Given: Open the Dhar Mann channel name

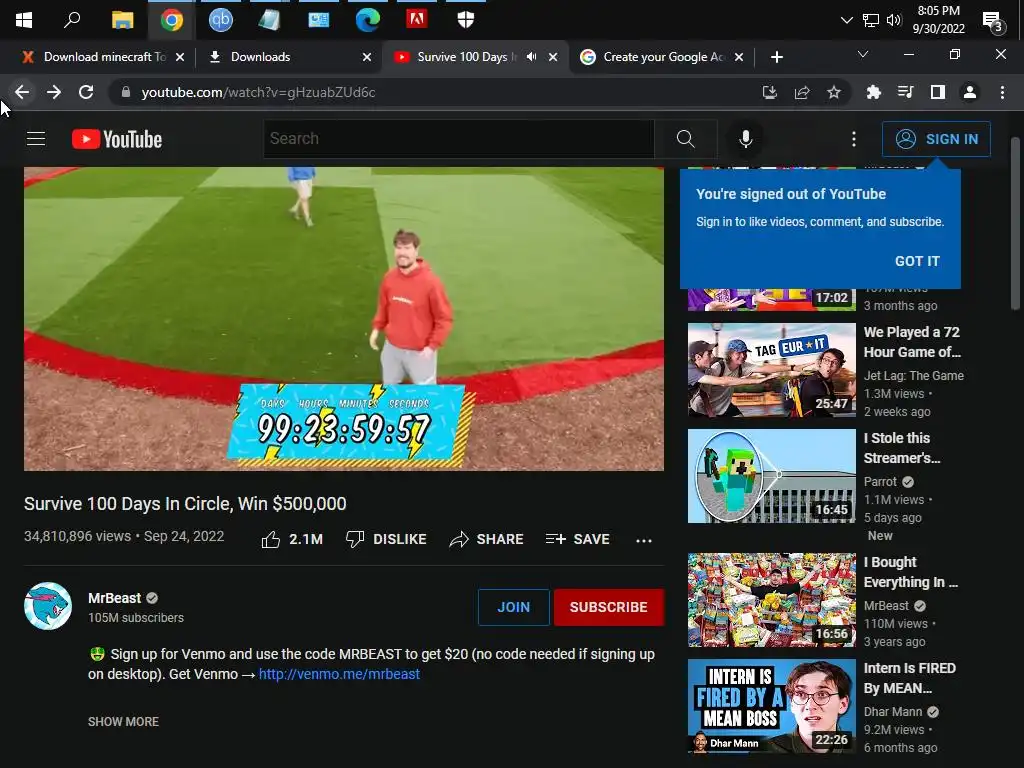Looking at the screenshot, I should [893, 712].
